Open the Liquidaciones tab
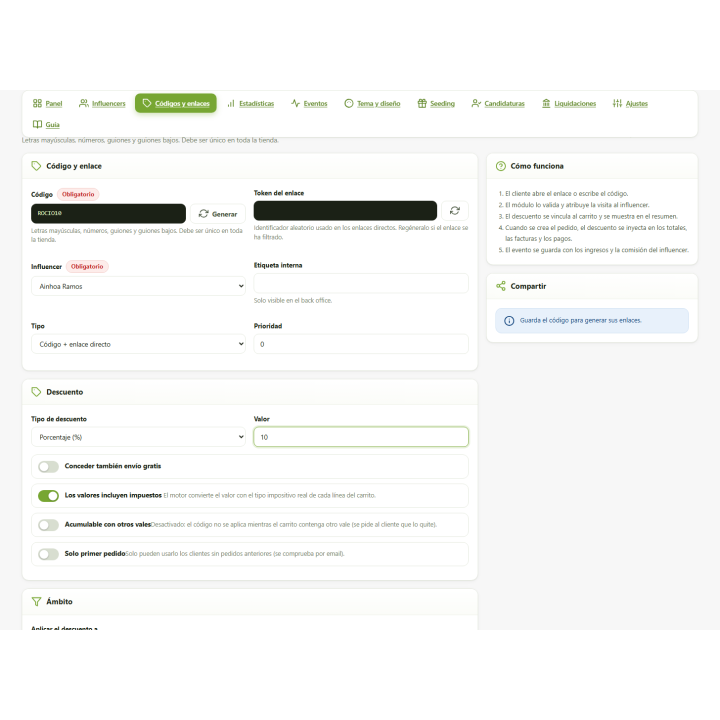This screenshot has width=720, height=720. 568,103
